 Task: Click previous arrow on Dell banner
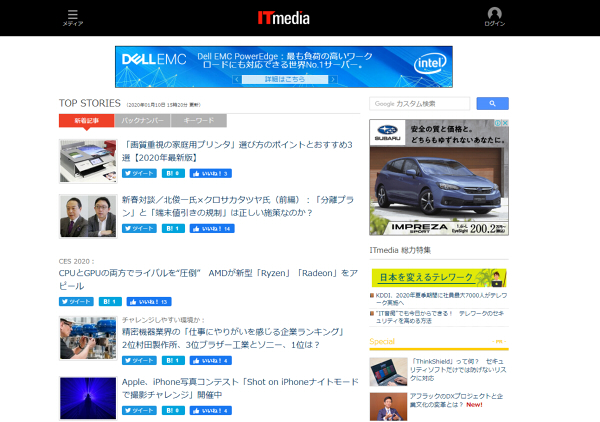pos(236,79)
